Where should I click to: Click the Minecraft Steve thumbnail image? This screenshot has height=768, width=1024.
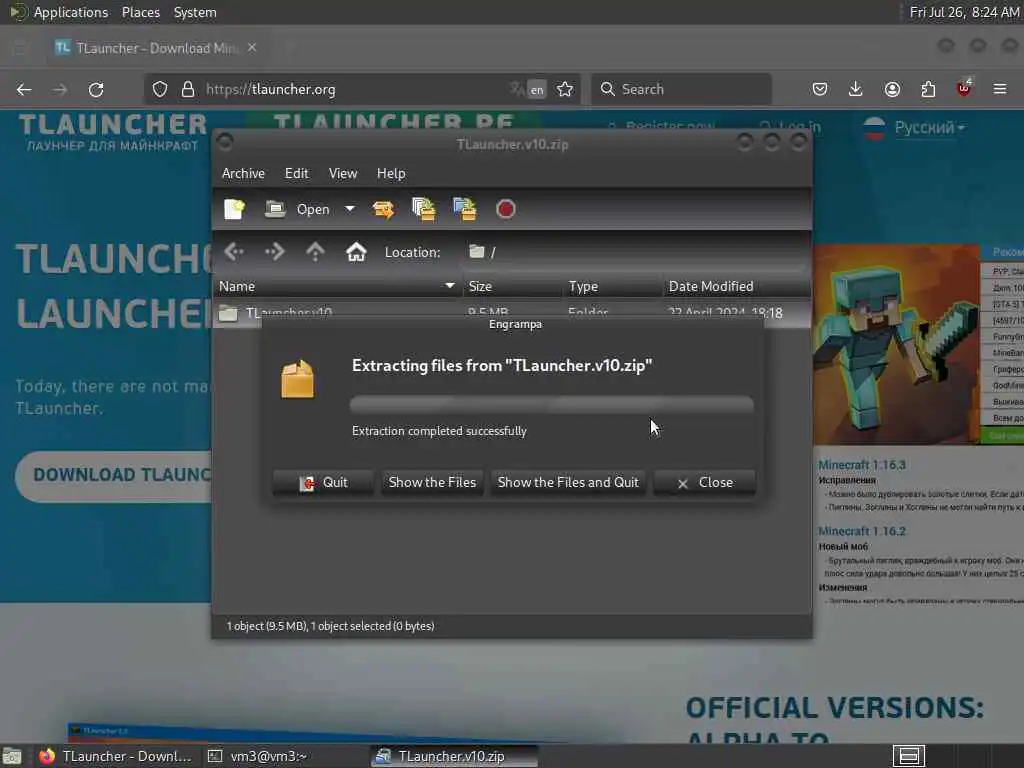(x=896, y=345)
